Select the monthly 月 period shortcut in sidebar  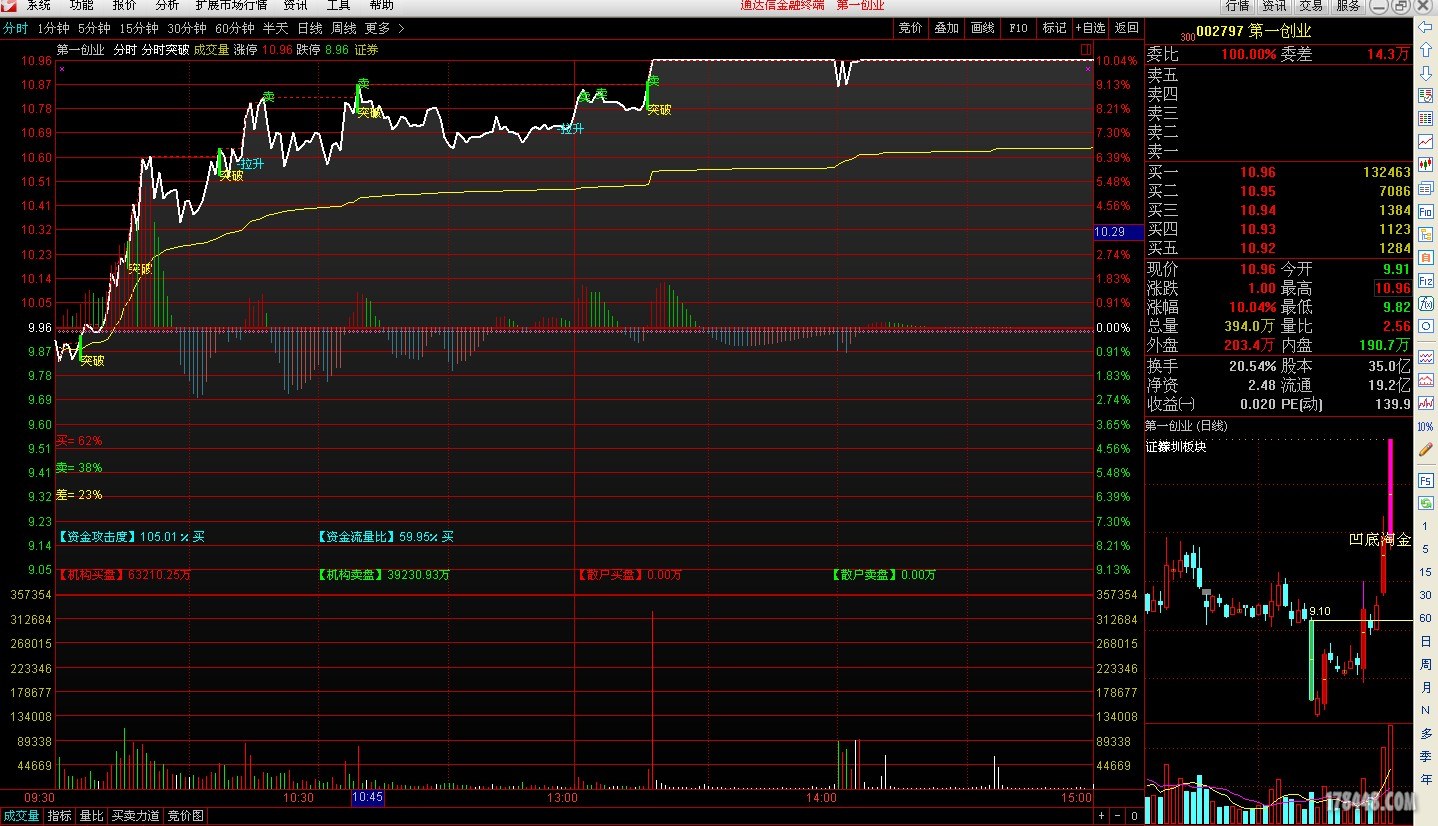click(1426, 687)
